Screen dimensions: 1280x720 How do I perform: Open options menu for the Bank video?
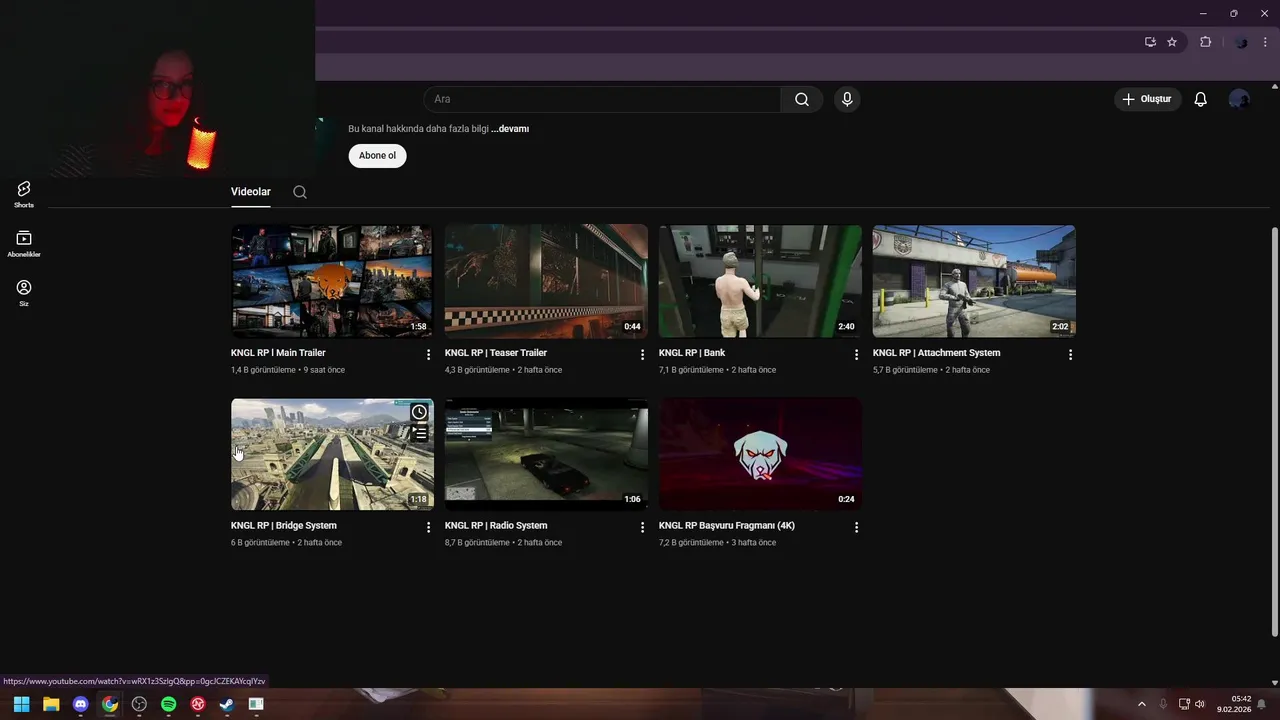point(856,354)
